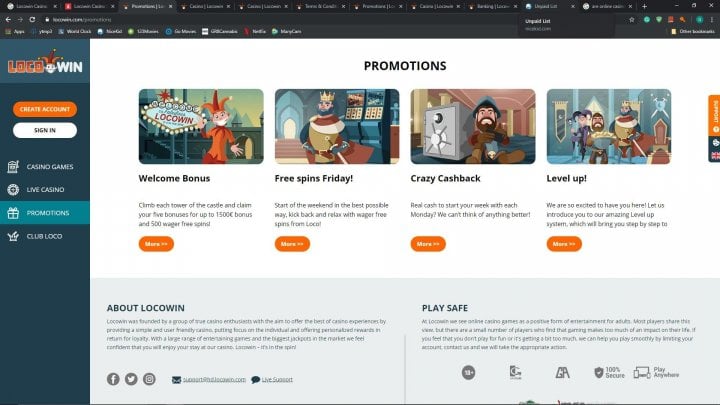Bookmark this page with the star icon

coord(632,20)
